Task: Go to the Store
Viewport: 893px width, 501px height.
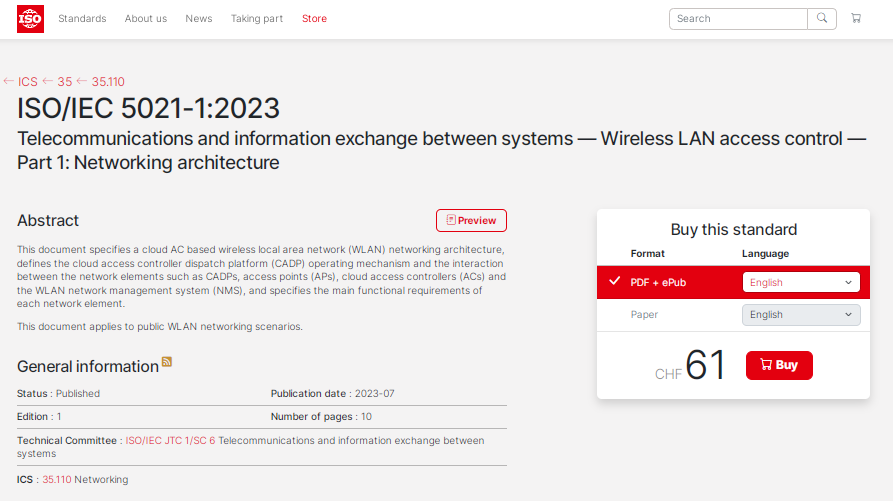Action: click(314, 19)
